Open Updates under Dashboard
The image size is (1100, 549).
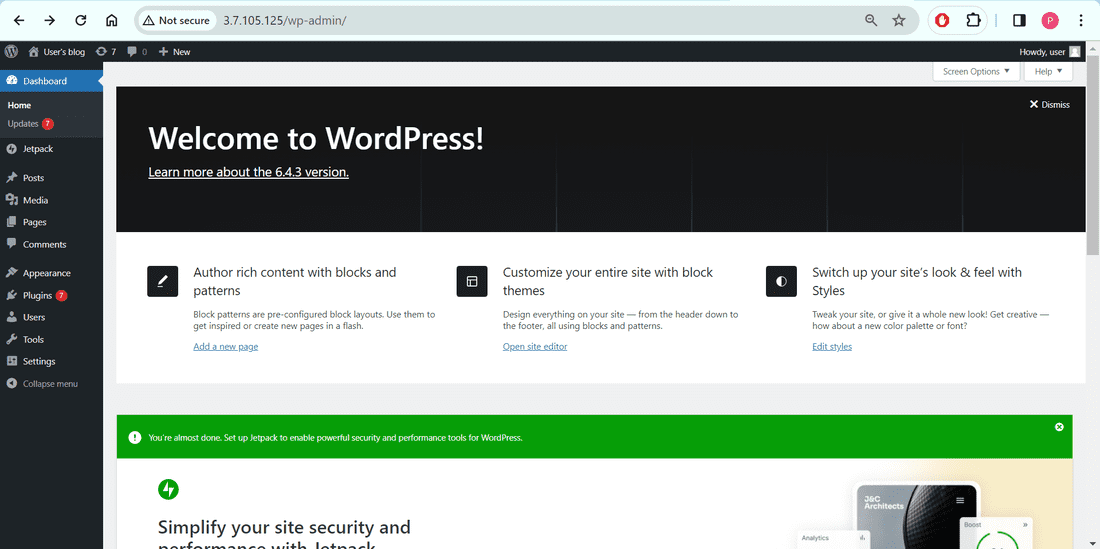[30, 123]
